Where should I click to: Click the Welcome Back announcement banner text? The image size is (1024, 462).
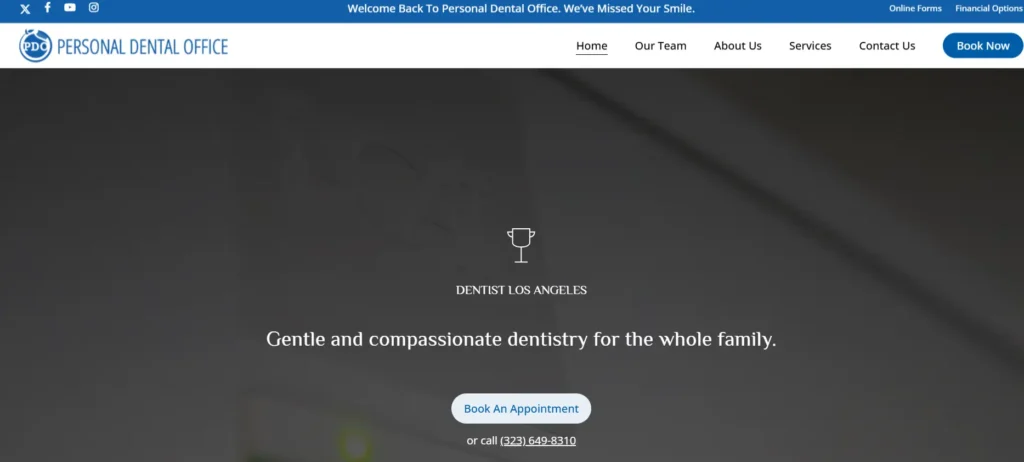click(x=520, y=9)
